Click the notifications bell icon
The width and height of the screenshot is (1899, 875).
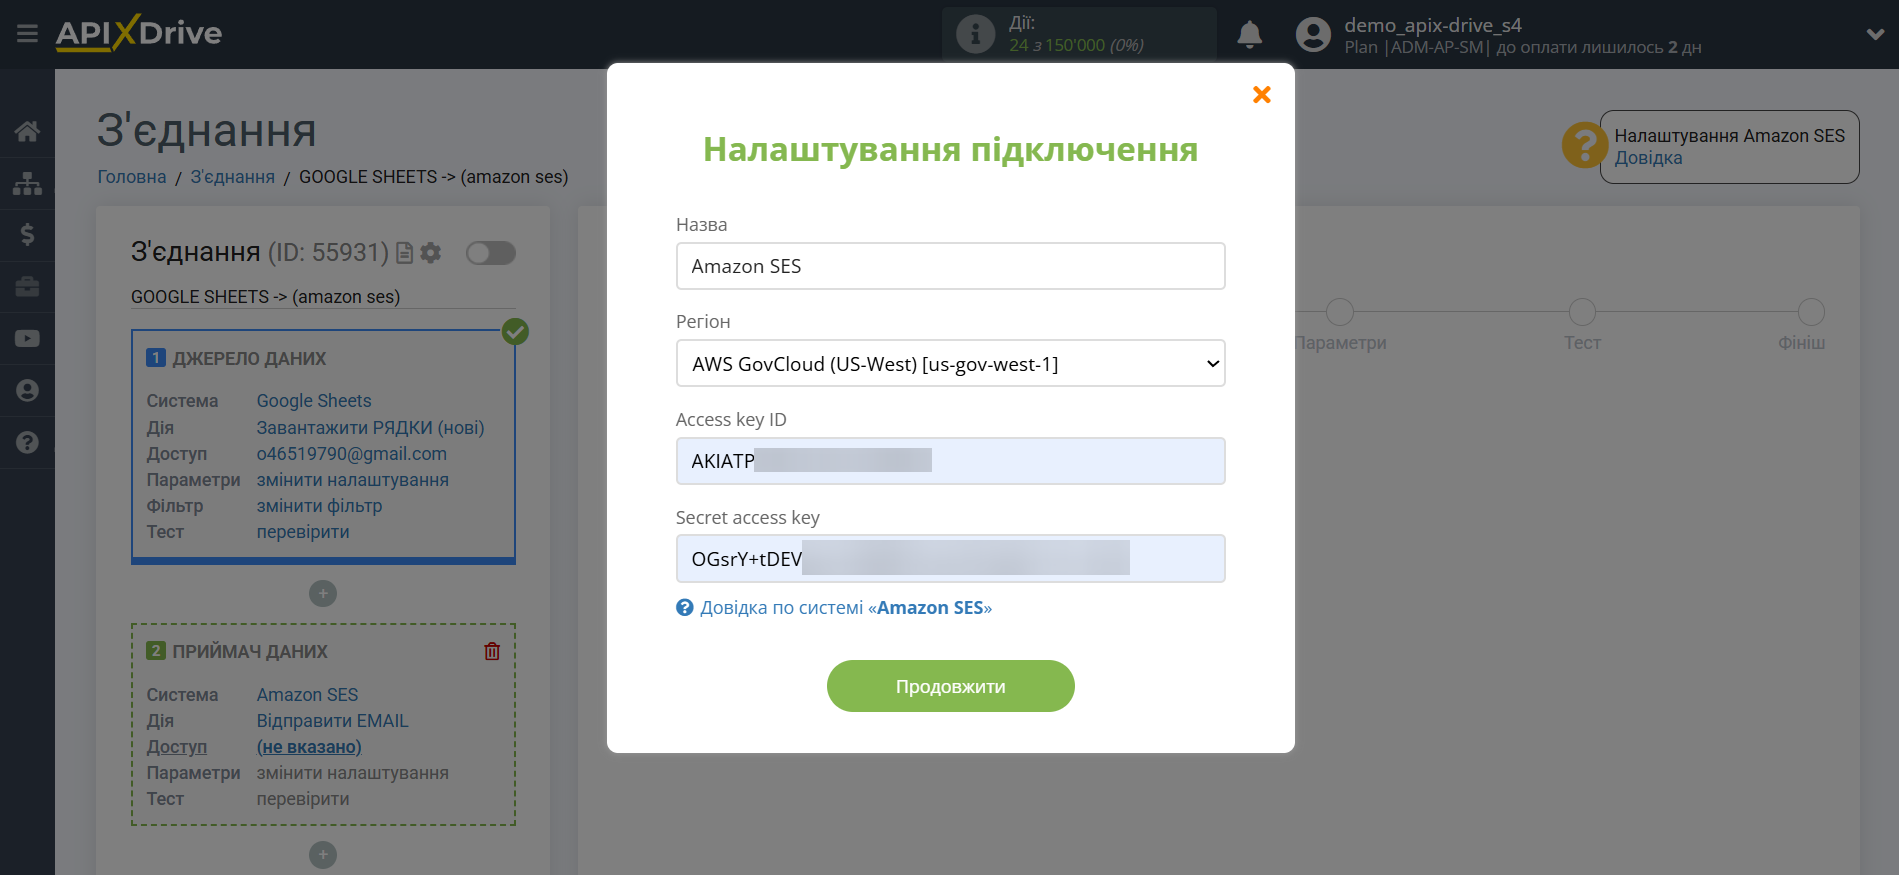click(x=1249, y=35)
